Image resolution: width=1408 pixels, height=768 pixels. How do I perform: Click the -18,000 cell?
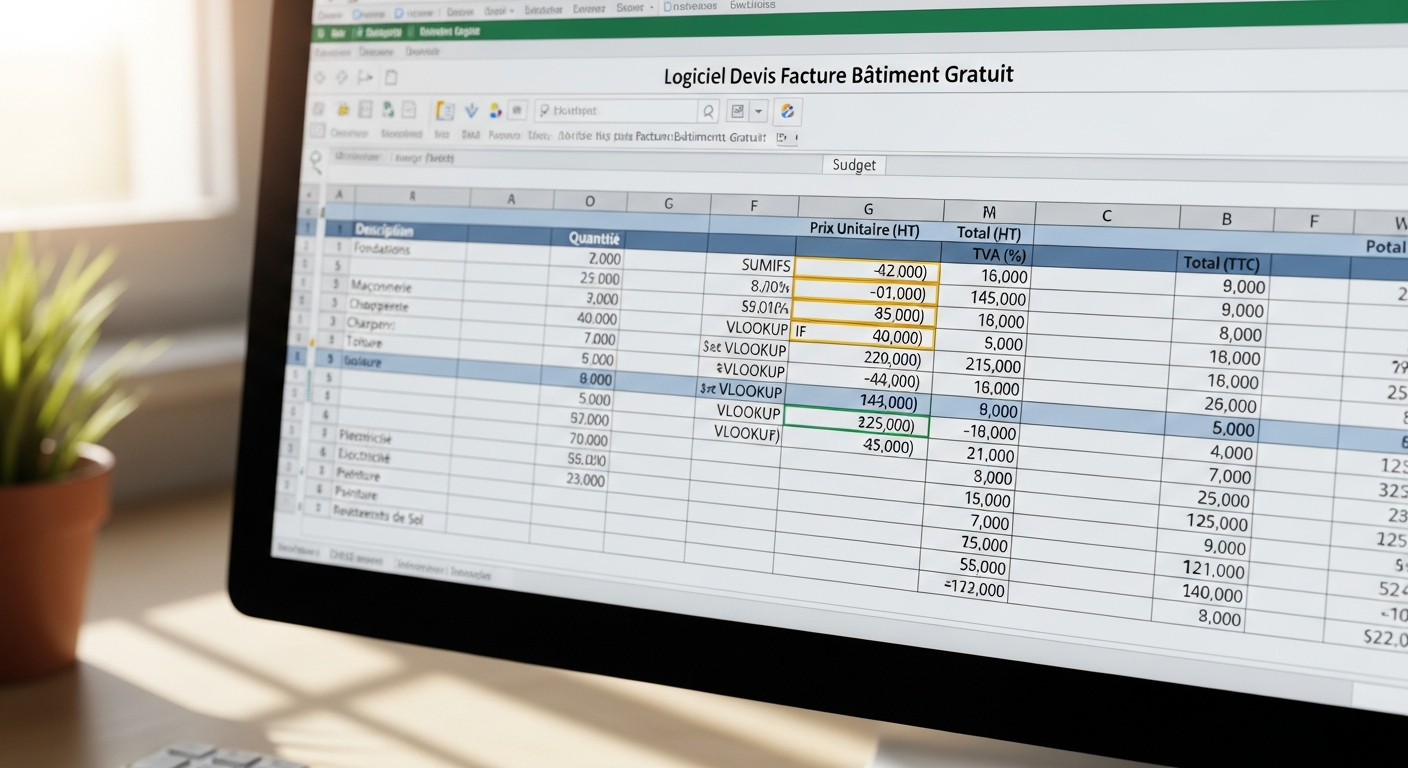point(989,433)
